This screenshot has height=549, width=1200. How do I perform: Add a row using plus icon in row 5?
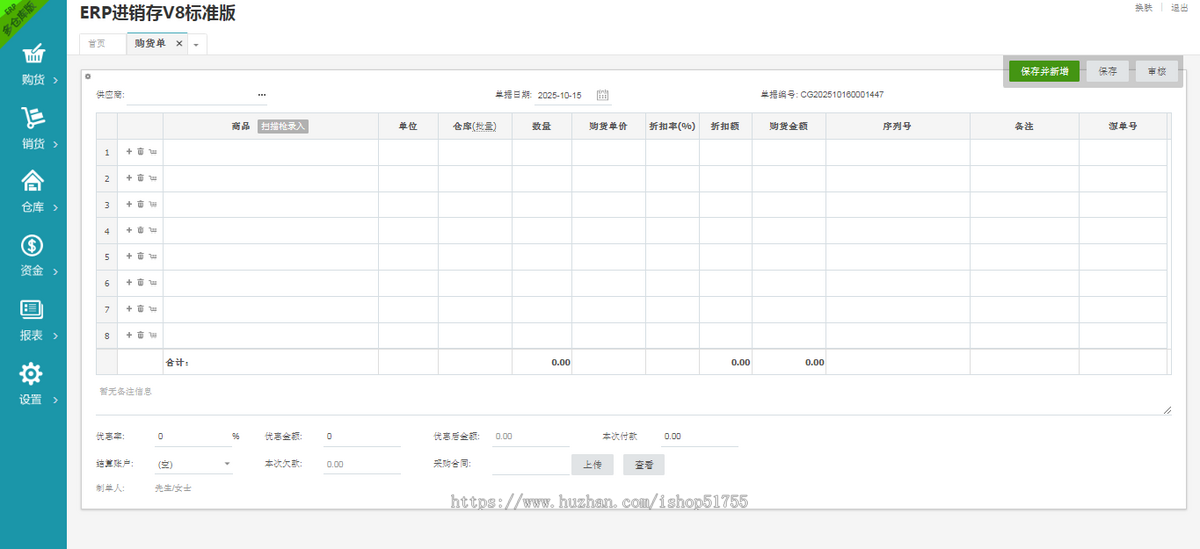click(129, 256)
